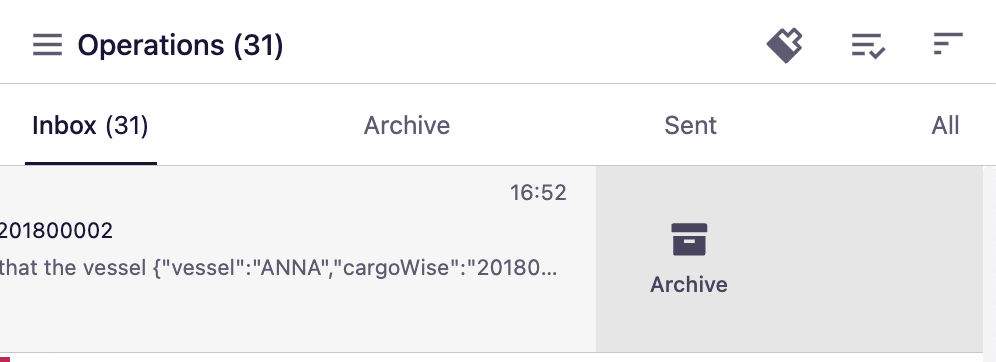Click the archive box icon

tap(689, 239)
